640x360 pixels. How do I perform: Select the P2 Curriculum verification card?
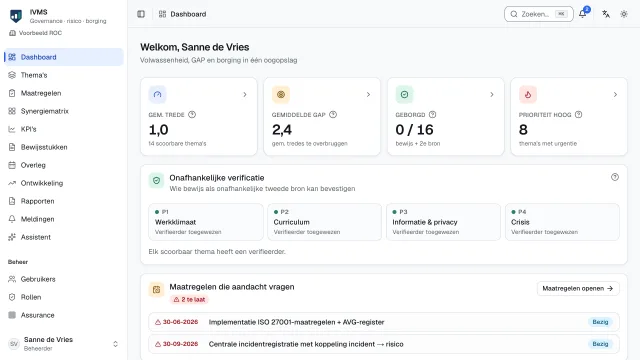click(324, 222)
